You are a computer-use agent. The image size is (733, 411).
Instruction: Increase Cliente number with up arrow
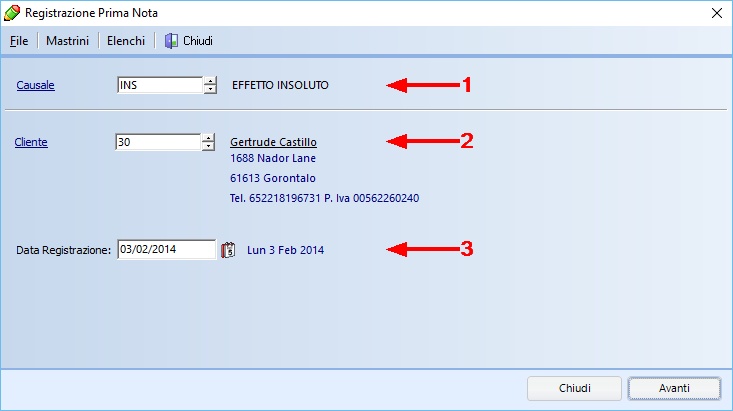(x=209, y=138)
